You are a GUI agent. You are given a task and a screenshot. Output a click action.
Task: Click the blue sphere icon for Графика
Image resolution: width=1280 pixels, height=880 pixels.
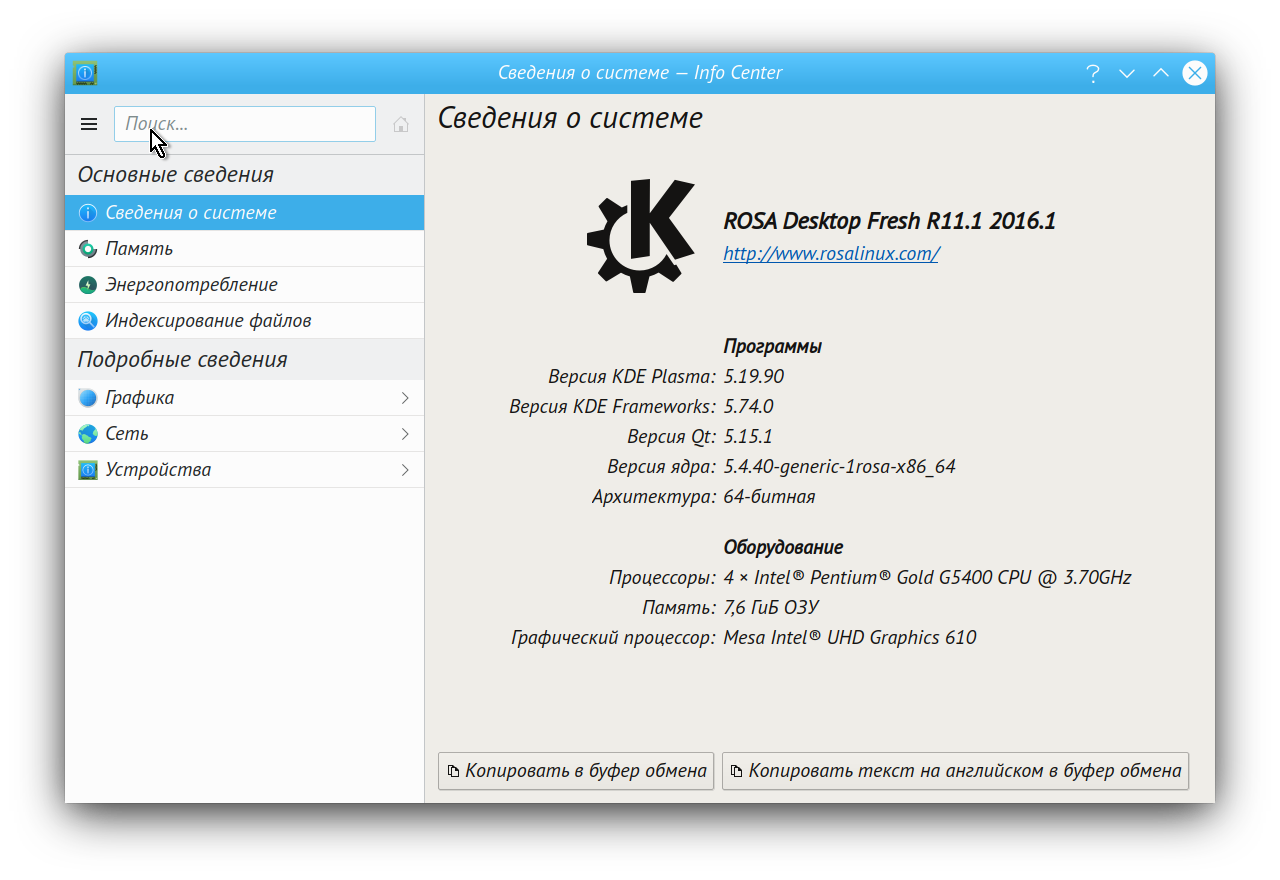click(88, 398)
